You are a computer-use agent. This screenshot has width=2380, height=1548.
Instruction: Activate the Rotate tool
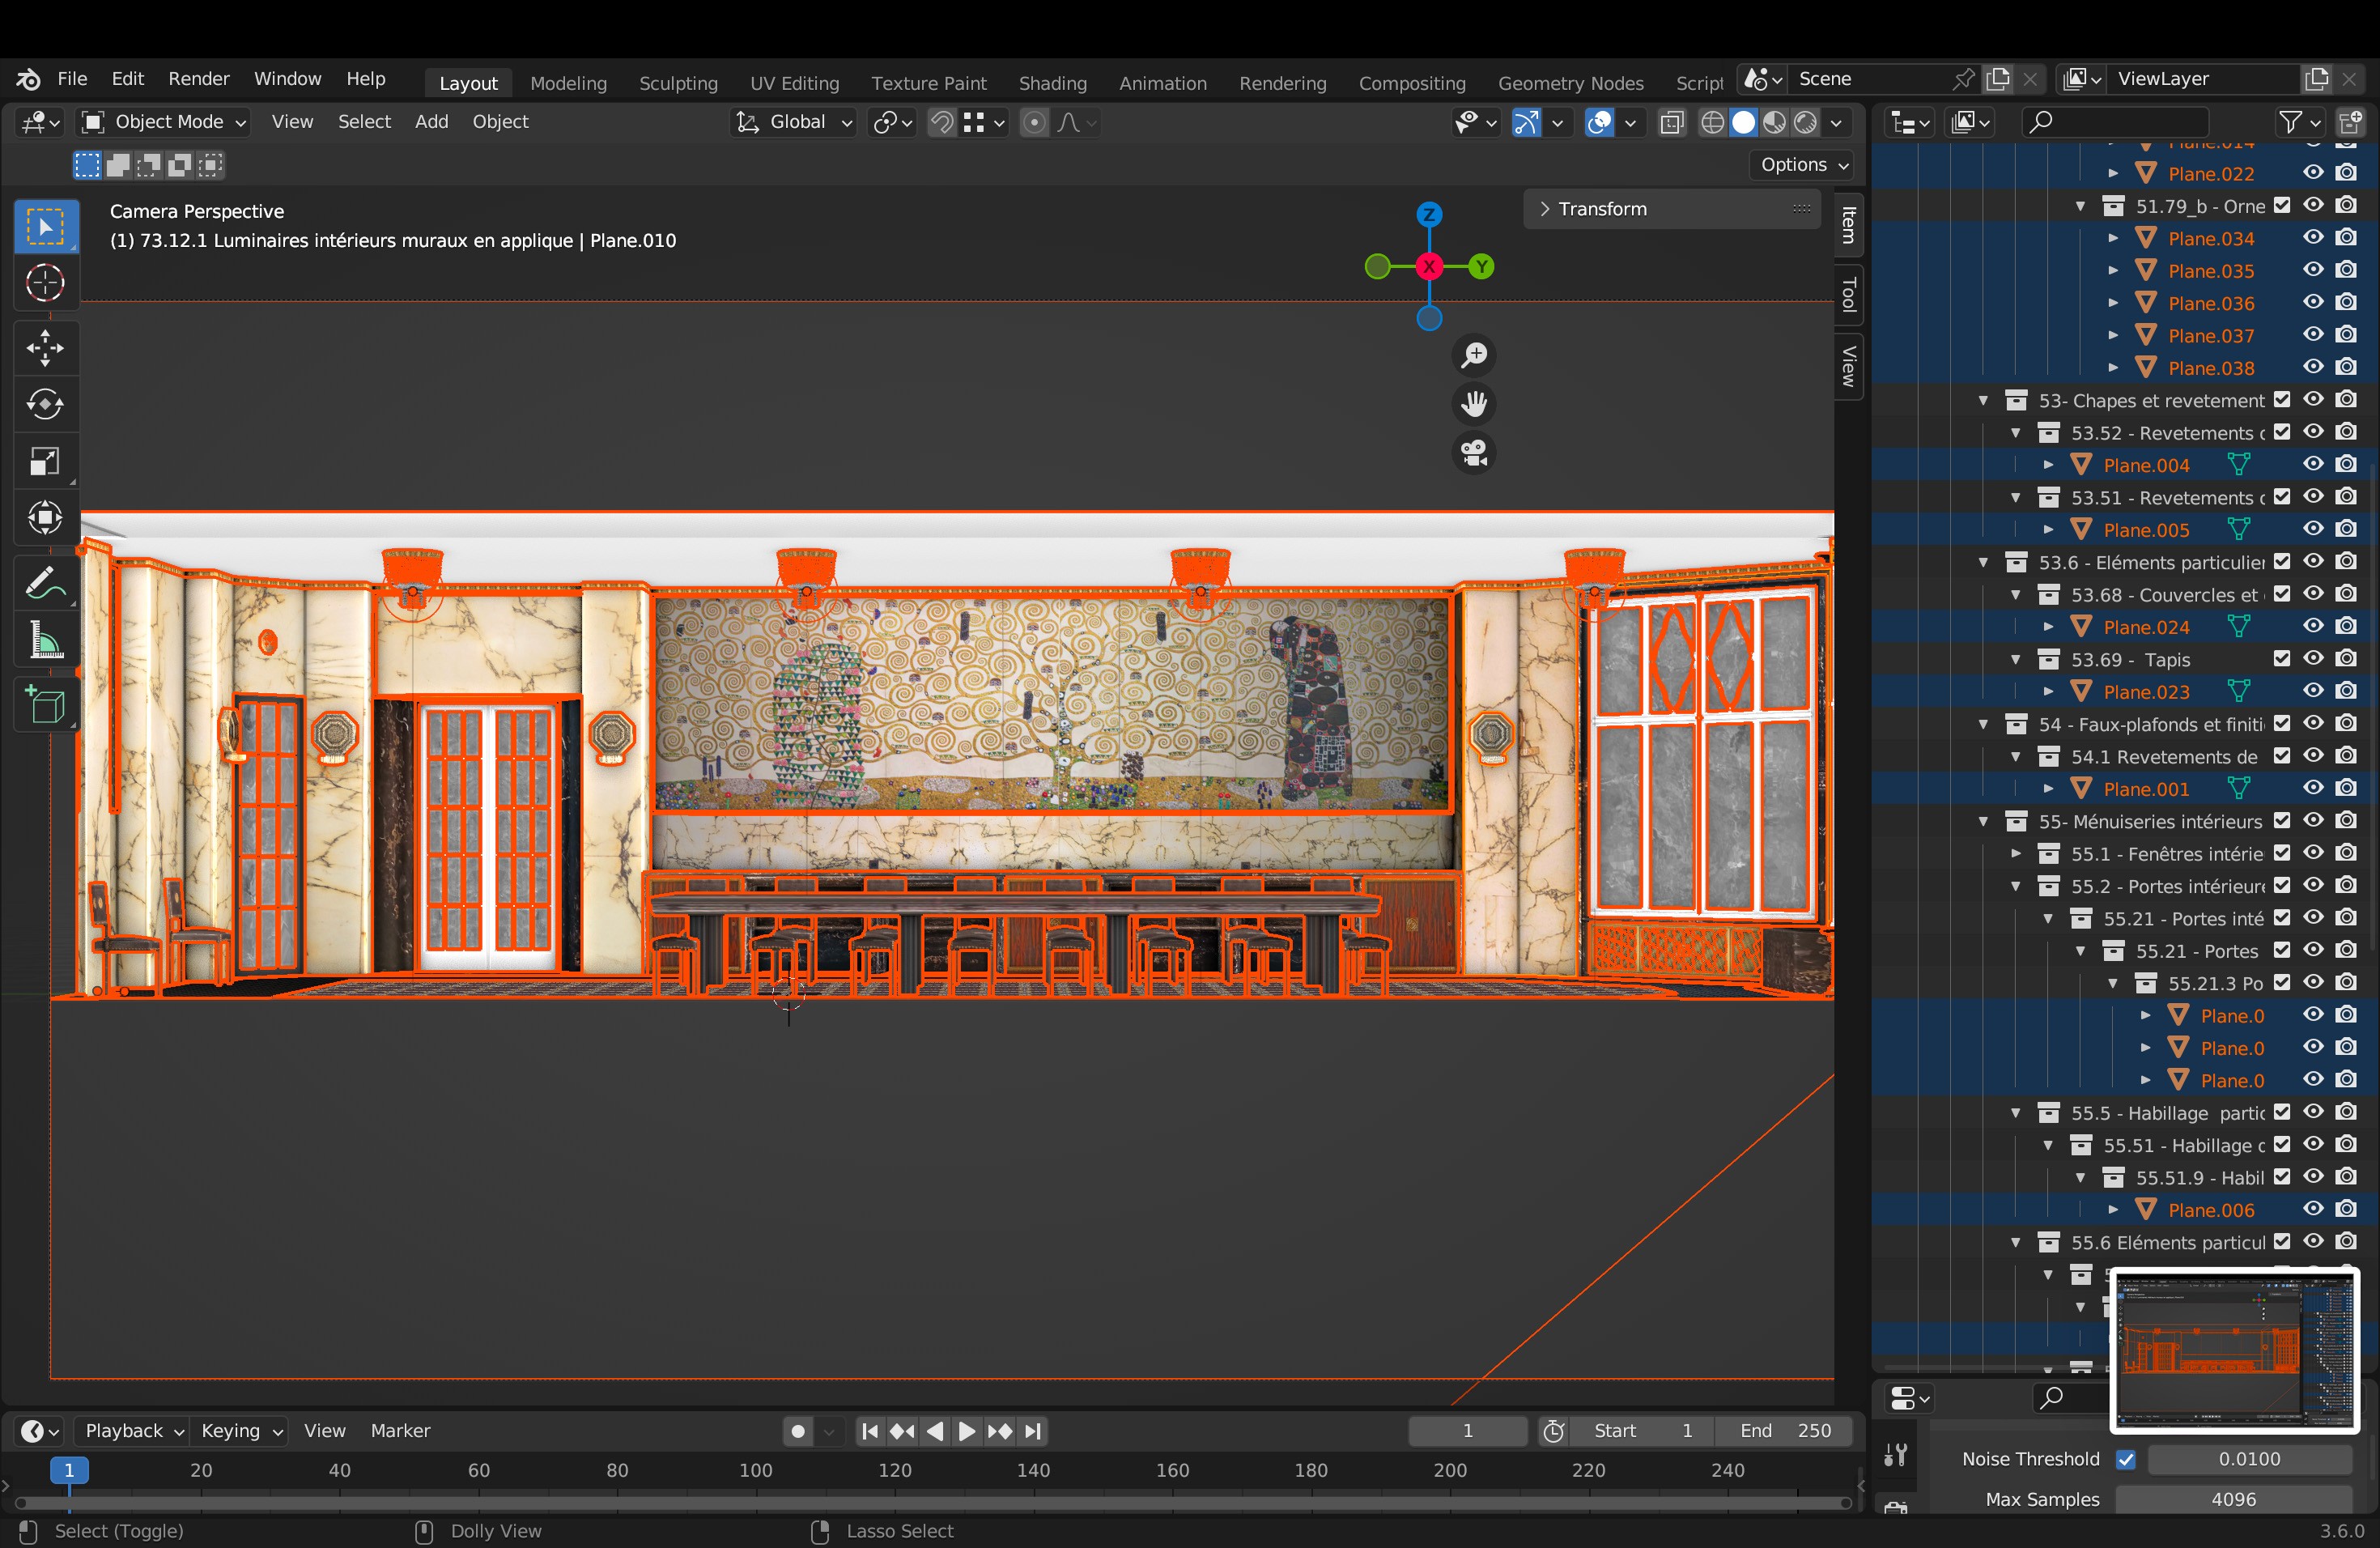pos(45,404)
